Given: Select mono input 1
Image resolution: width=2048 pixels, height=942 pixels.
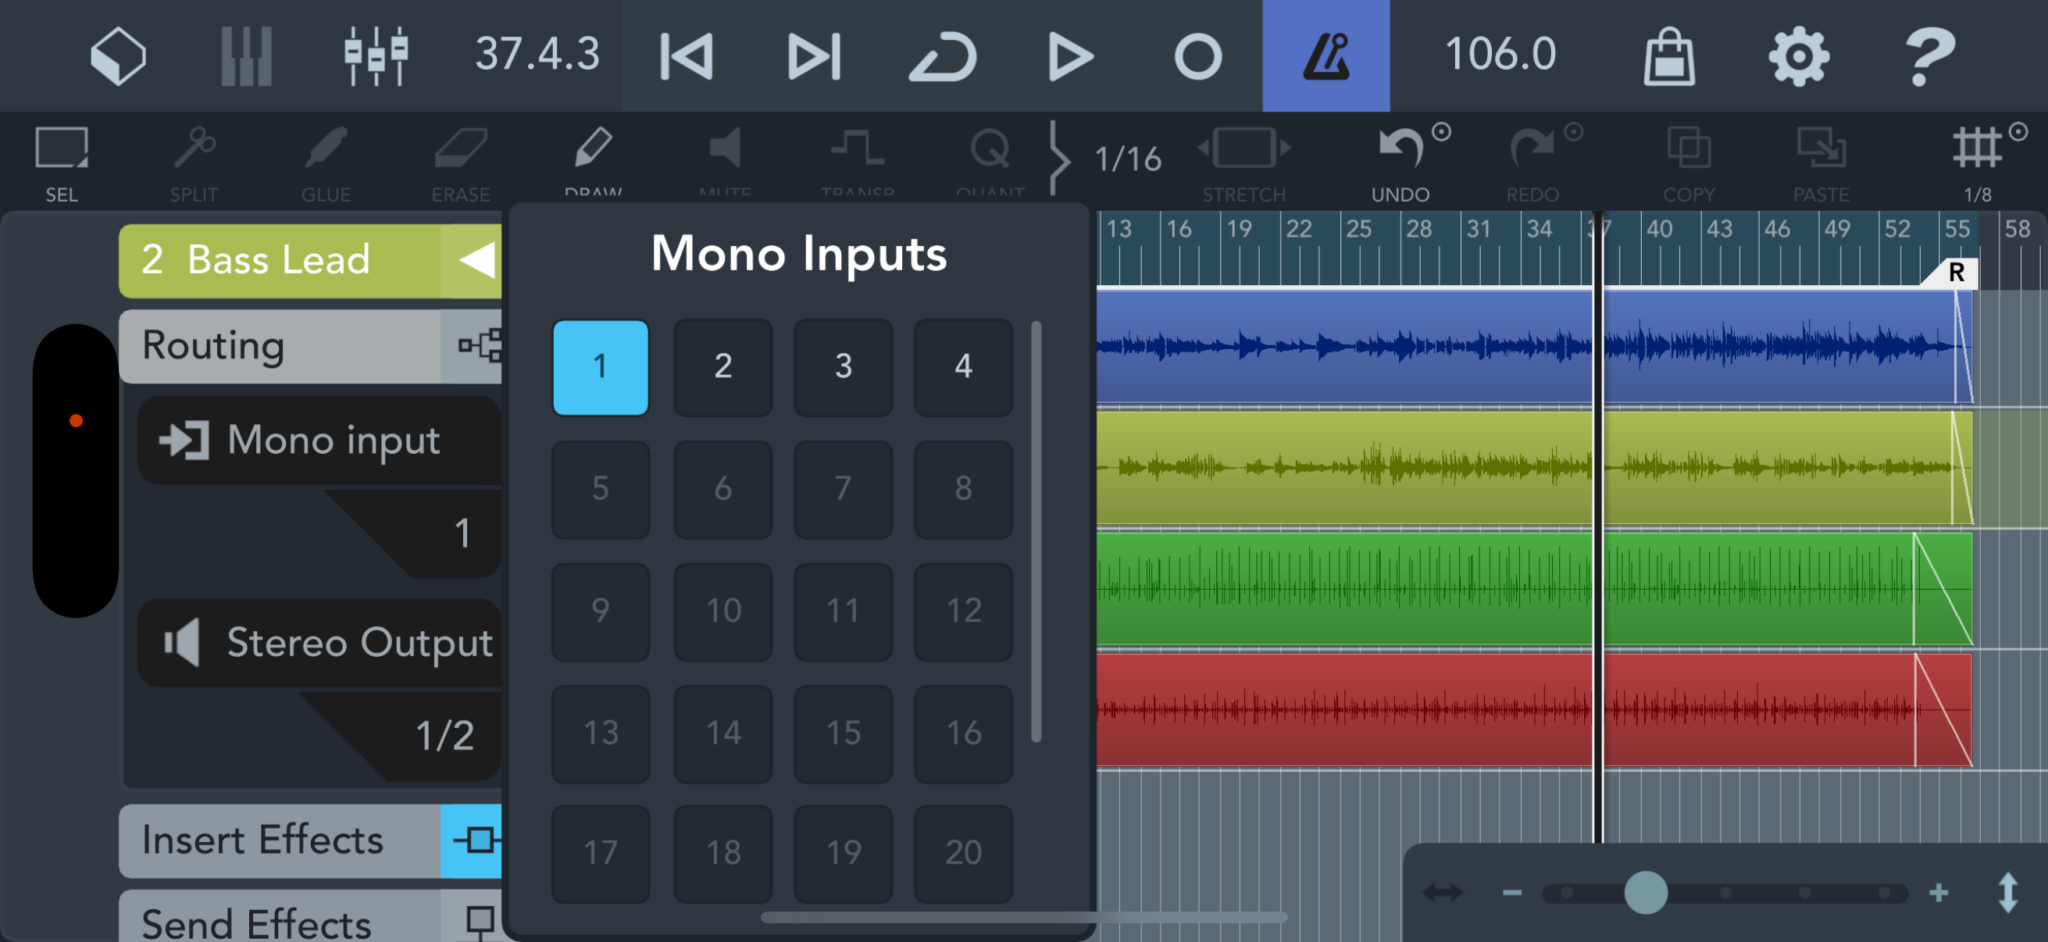Looking at the screenshot, I should tap(600, 367).
